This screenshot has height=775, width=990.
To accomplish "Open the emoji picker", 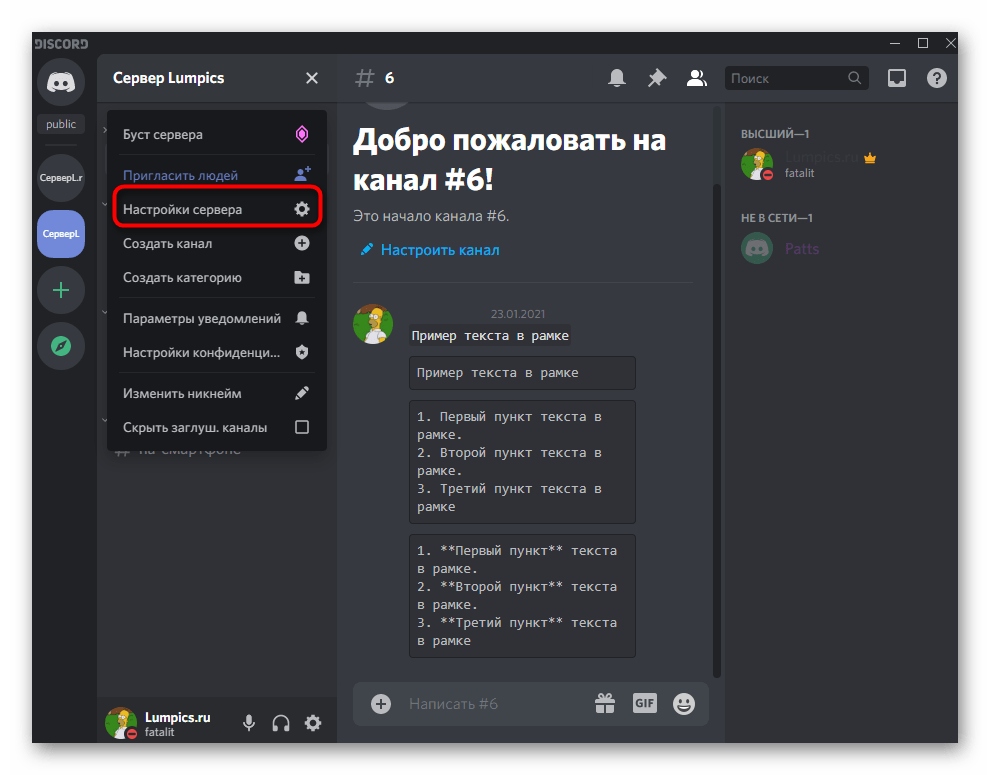I will tap(684, 704).
